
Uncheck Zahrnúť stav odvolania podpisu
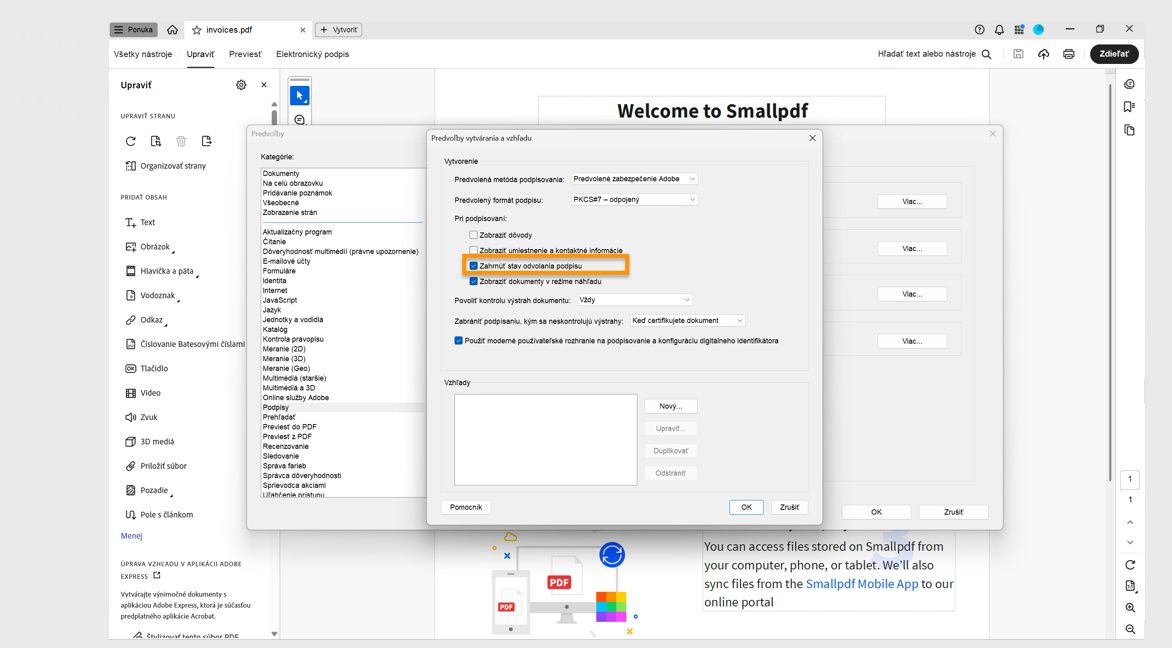click(473, 266)
